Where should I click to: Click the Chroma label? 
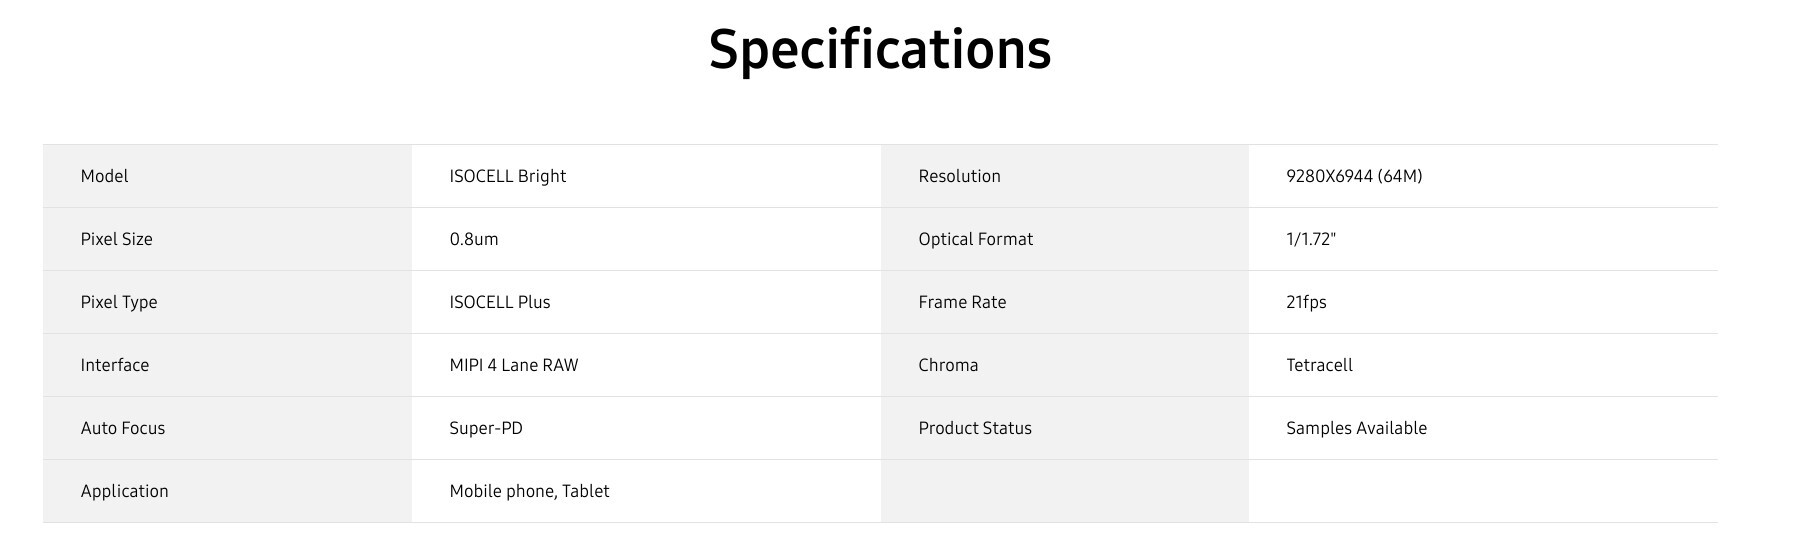click(948, 365)
